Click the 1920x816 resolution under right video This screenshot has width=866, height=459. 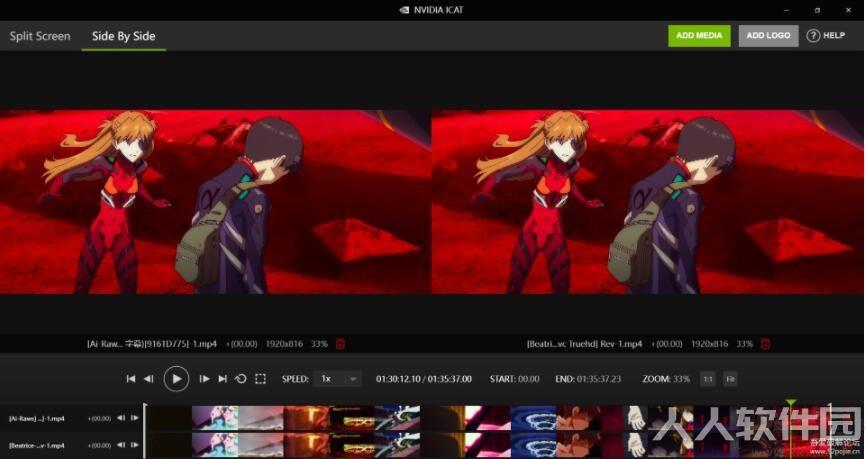point(710,344)
